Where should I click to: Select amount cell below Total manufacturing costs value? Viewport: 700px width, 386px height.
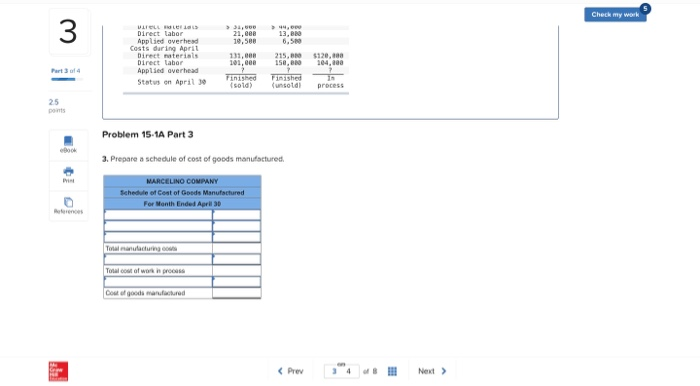pyautogui.click(x=237, y=259)
